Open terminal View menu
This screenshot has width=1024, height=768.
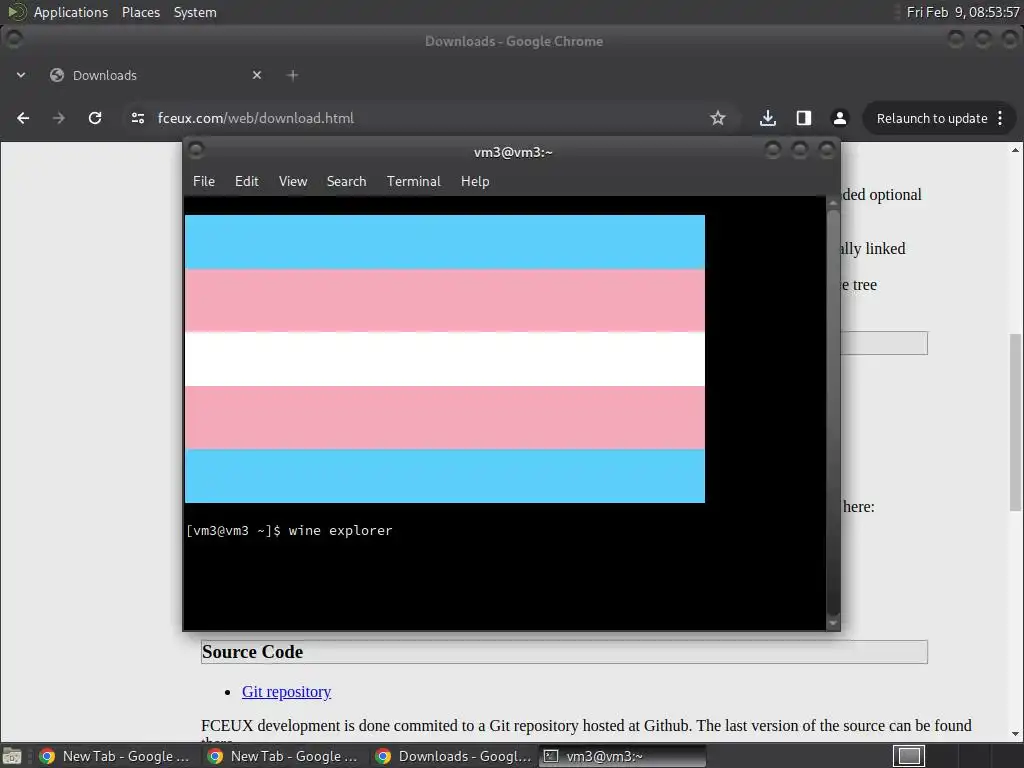pos(293,182)
